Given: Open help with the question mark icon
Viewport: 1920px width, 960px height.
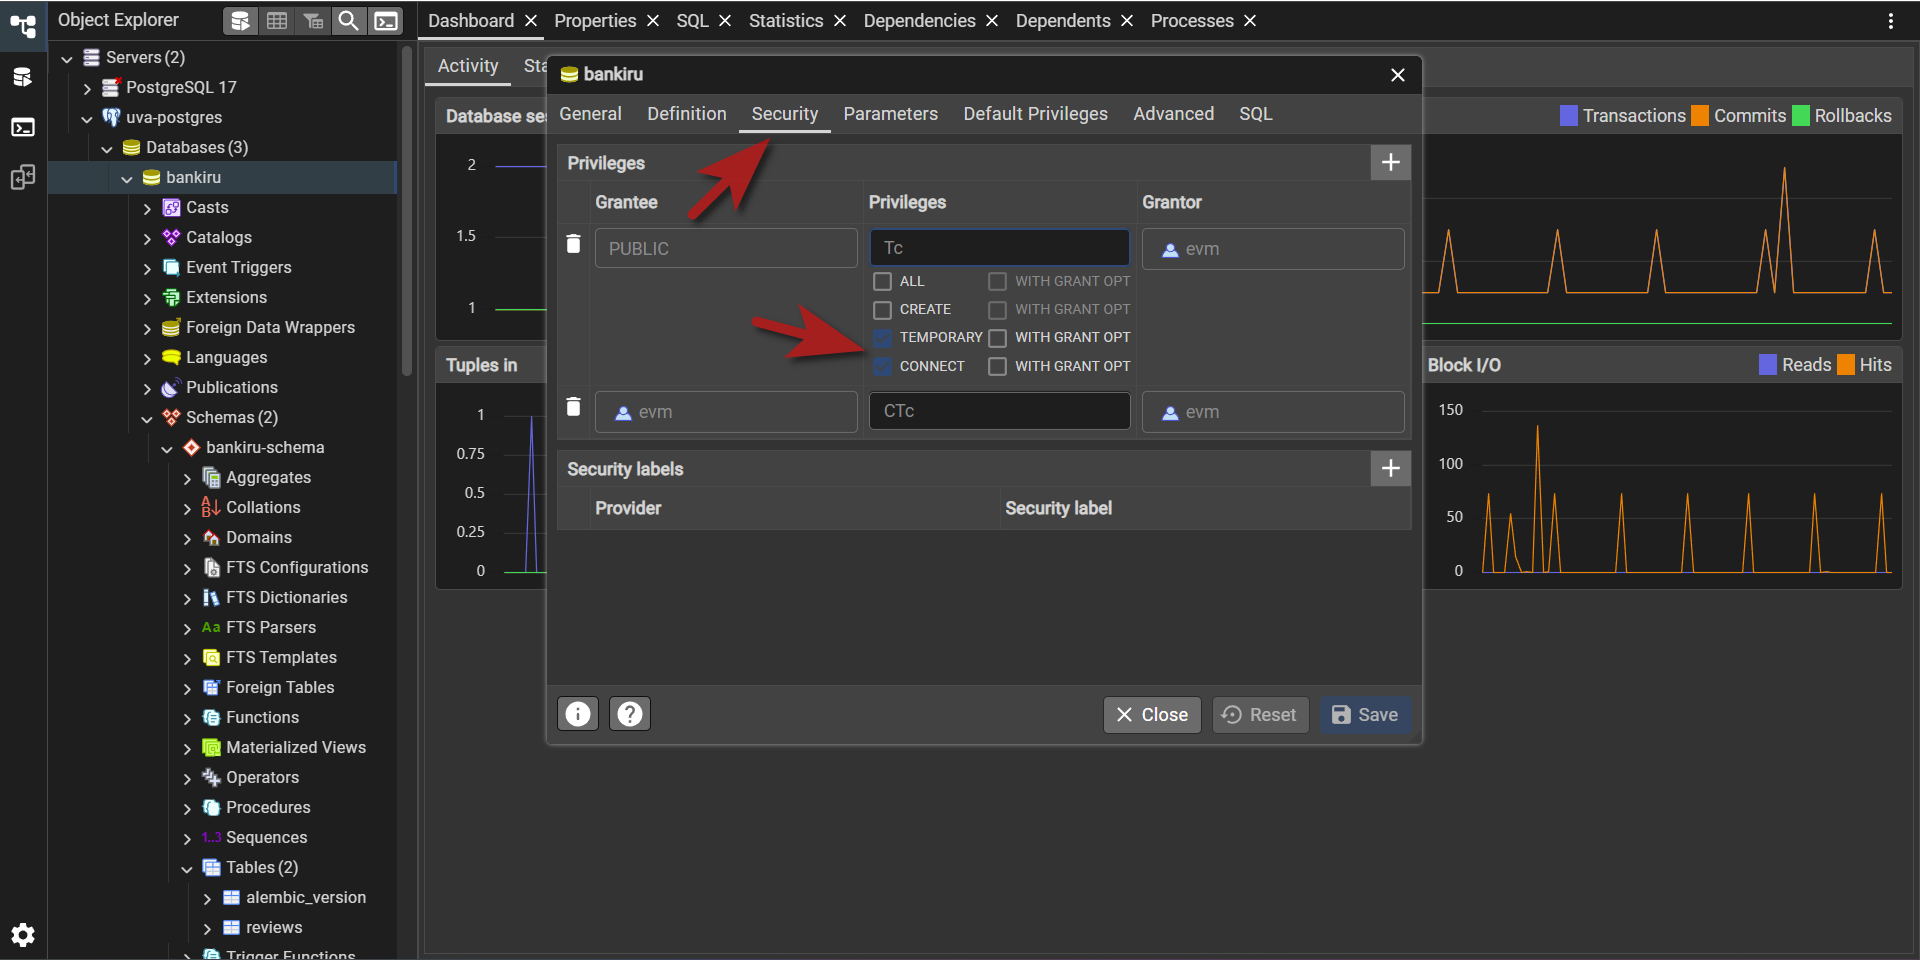Looking at the screenshot, I should point(630,714).
